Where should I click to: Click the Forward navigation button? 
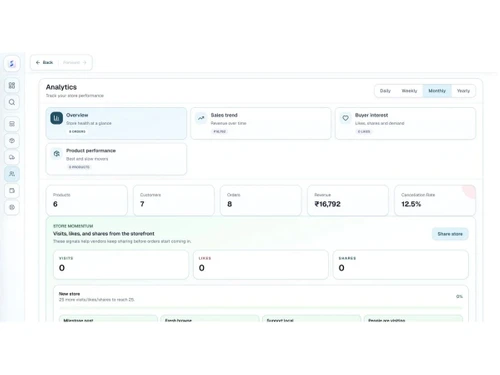point(75,62)
